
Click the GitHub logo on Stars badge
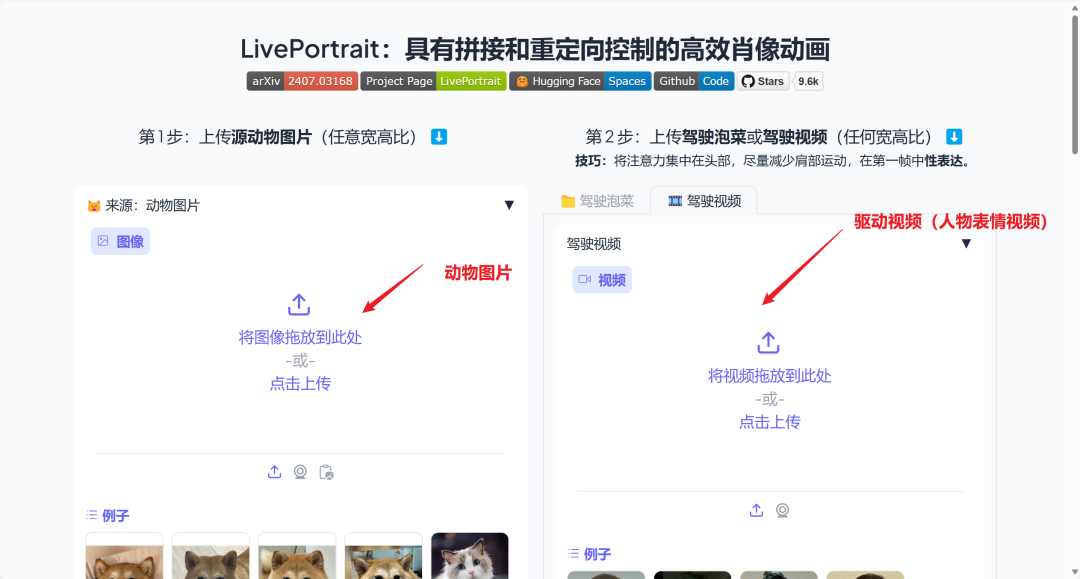[x=748, y=81]
